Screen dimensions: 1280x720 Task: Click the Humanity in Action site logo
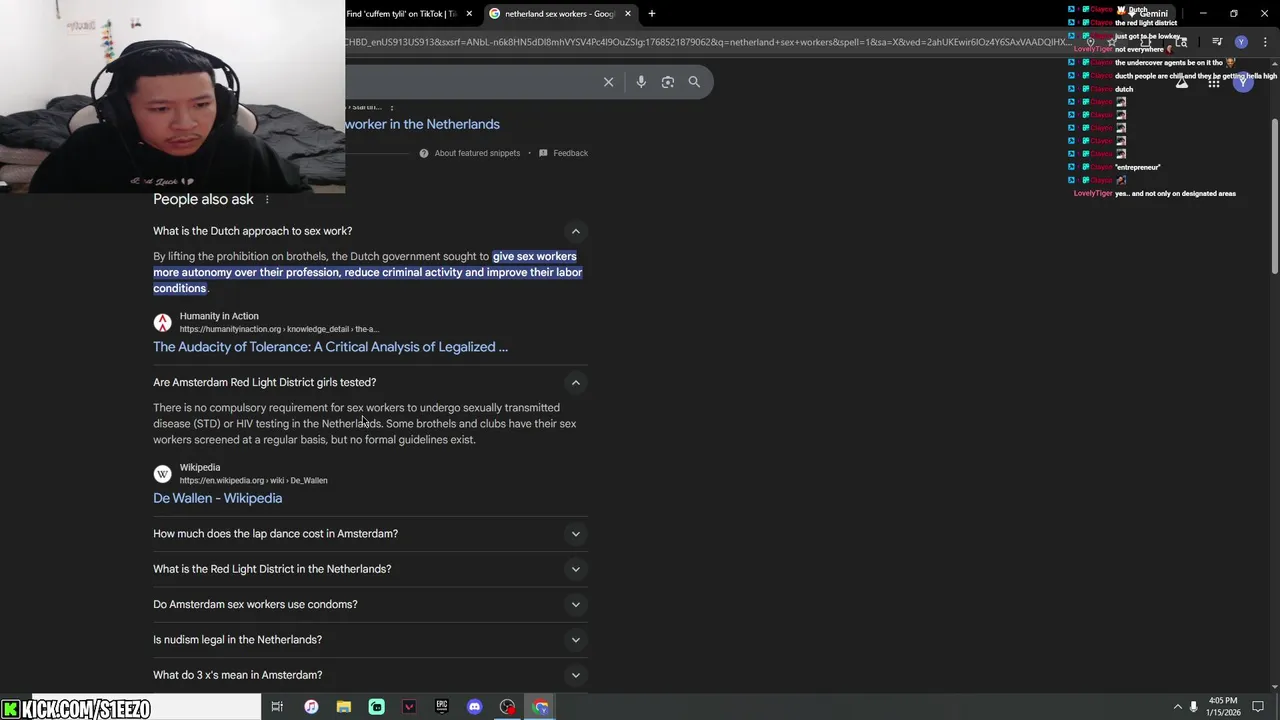tap(162, 322)
